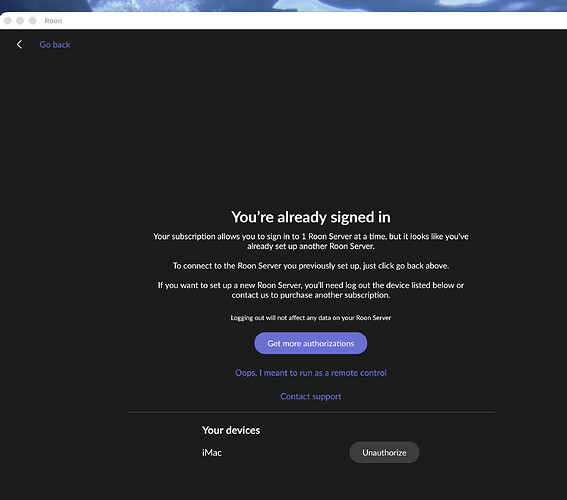Click the back arrow chevron icon

click(x=19, y=44)
